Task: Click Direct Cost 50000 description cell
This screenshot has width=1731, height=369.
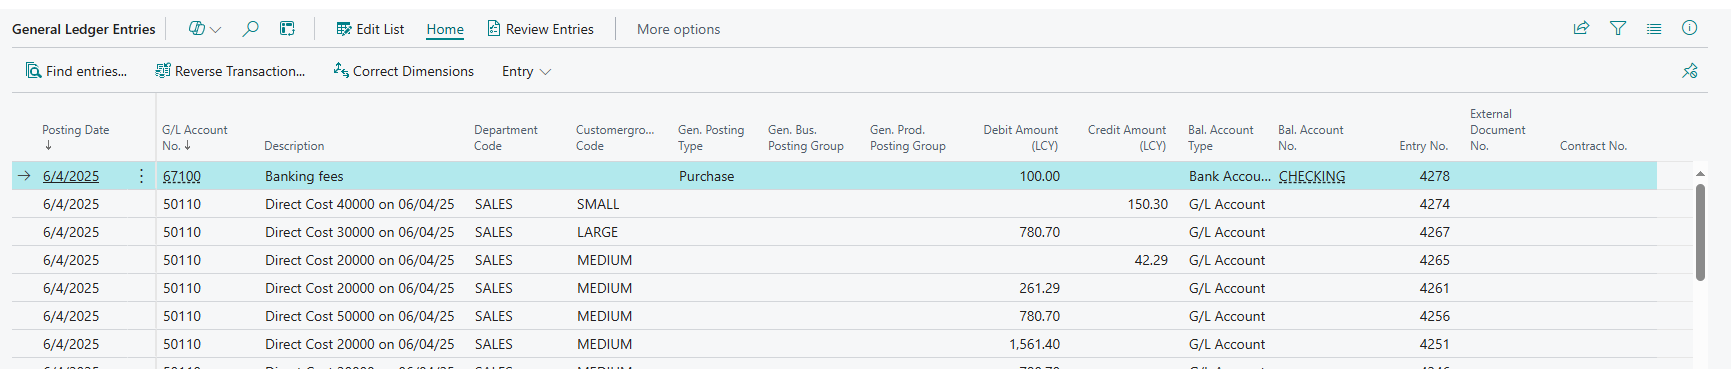Action: tap(360, 316)
